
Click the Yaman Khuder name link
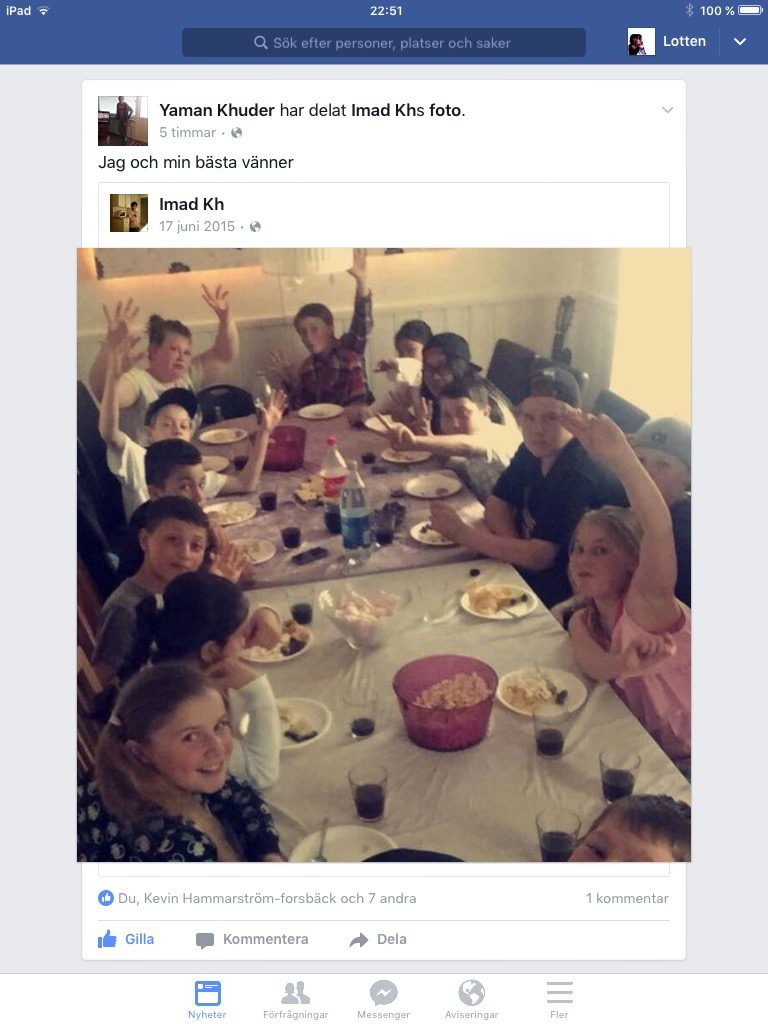click(x=217, y=110)
